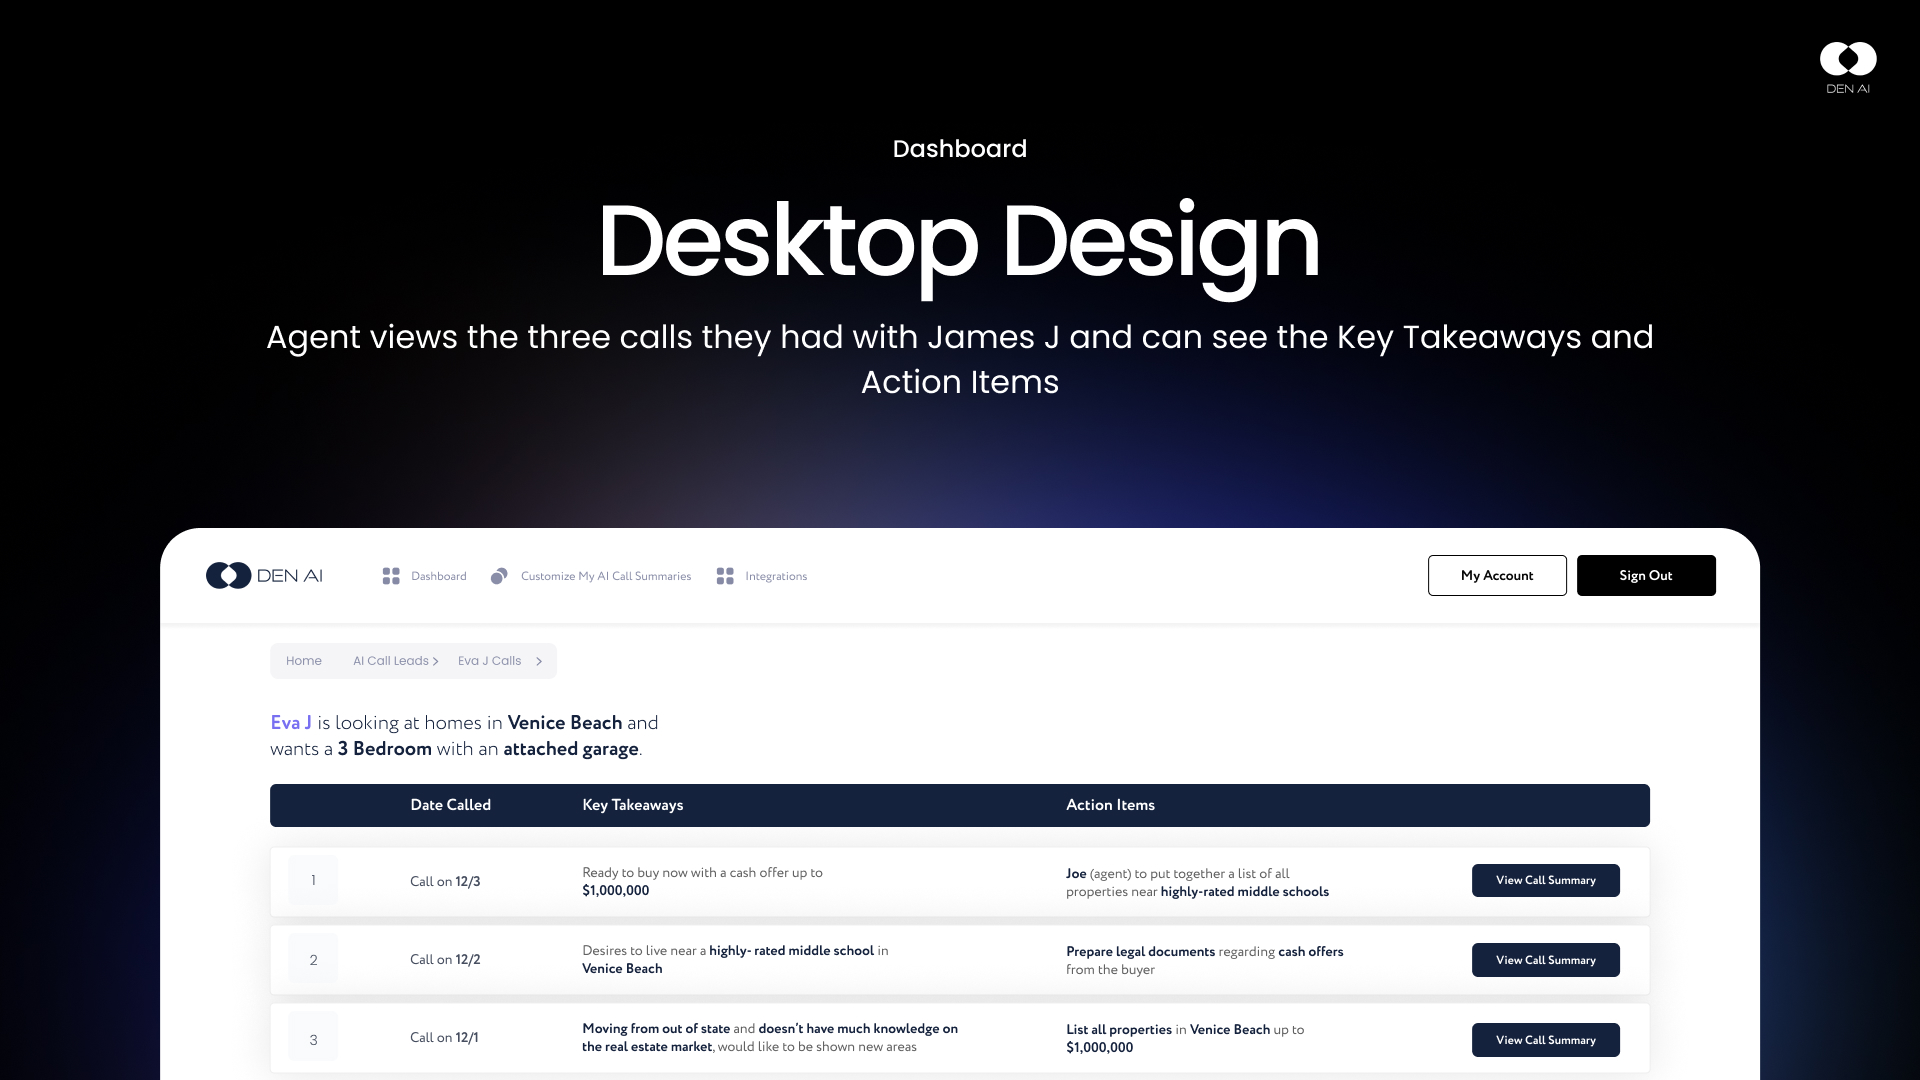
Task: Click the Customize My AI Call Summaries icon
Action: click(x=499, y=576)
